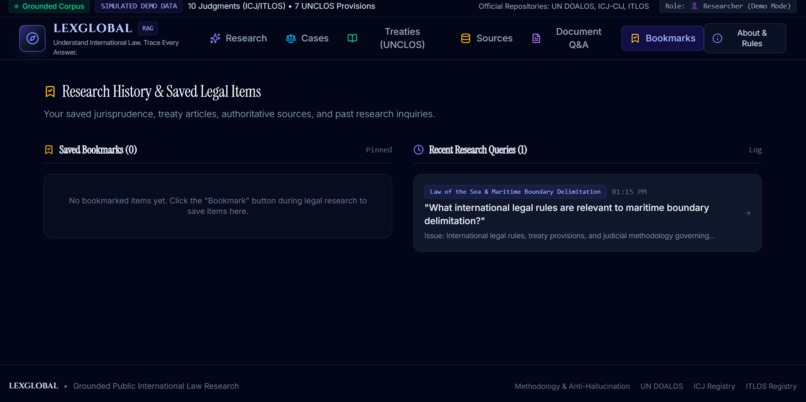Click the Official Repositories text in top bar
The image size is (806, 402).
coord(563,6)
